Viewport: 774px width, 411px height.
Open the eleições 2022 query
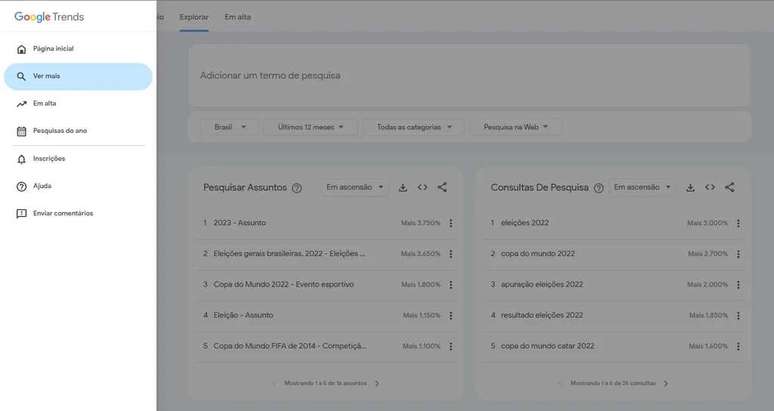[x=525, y=223]
